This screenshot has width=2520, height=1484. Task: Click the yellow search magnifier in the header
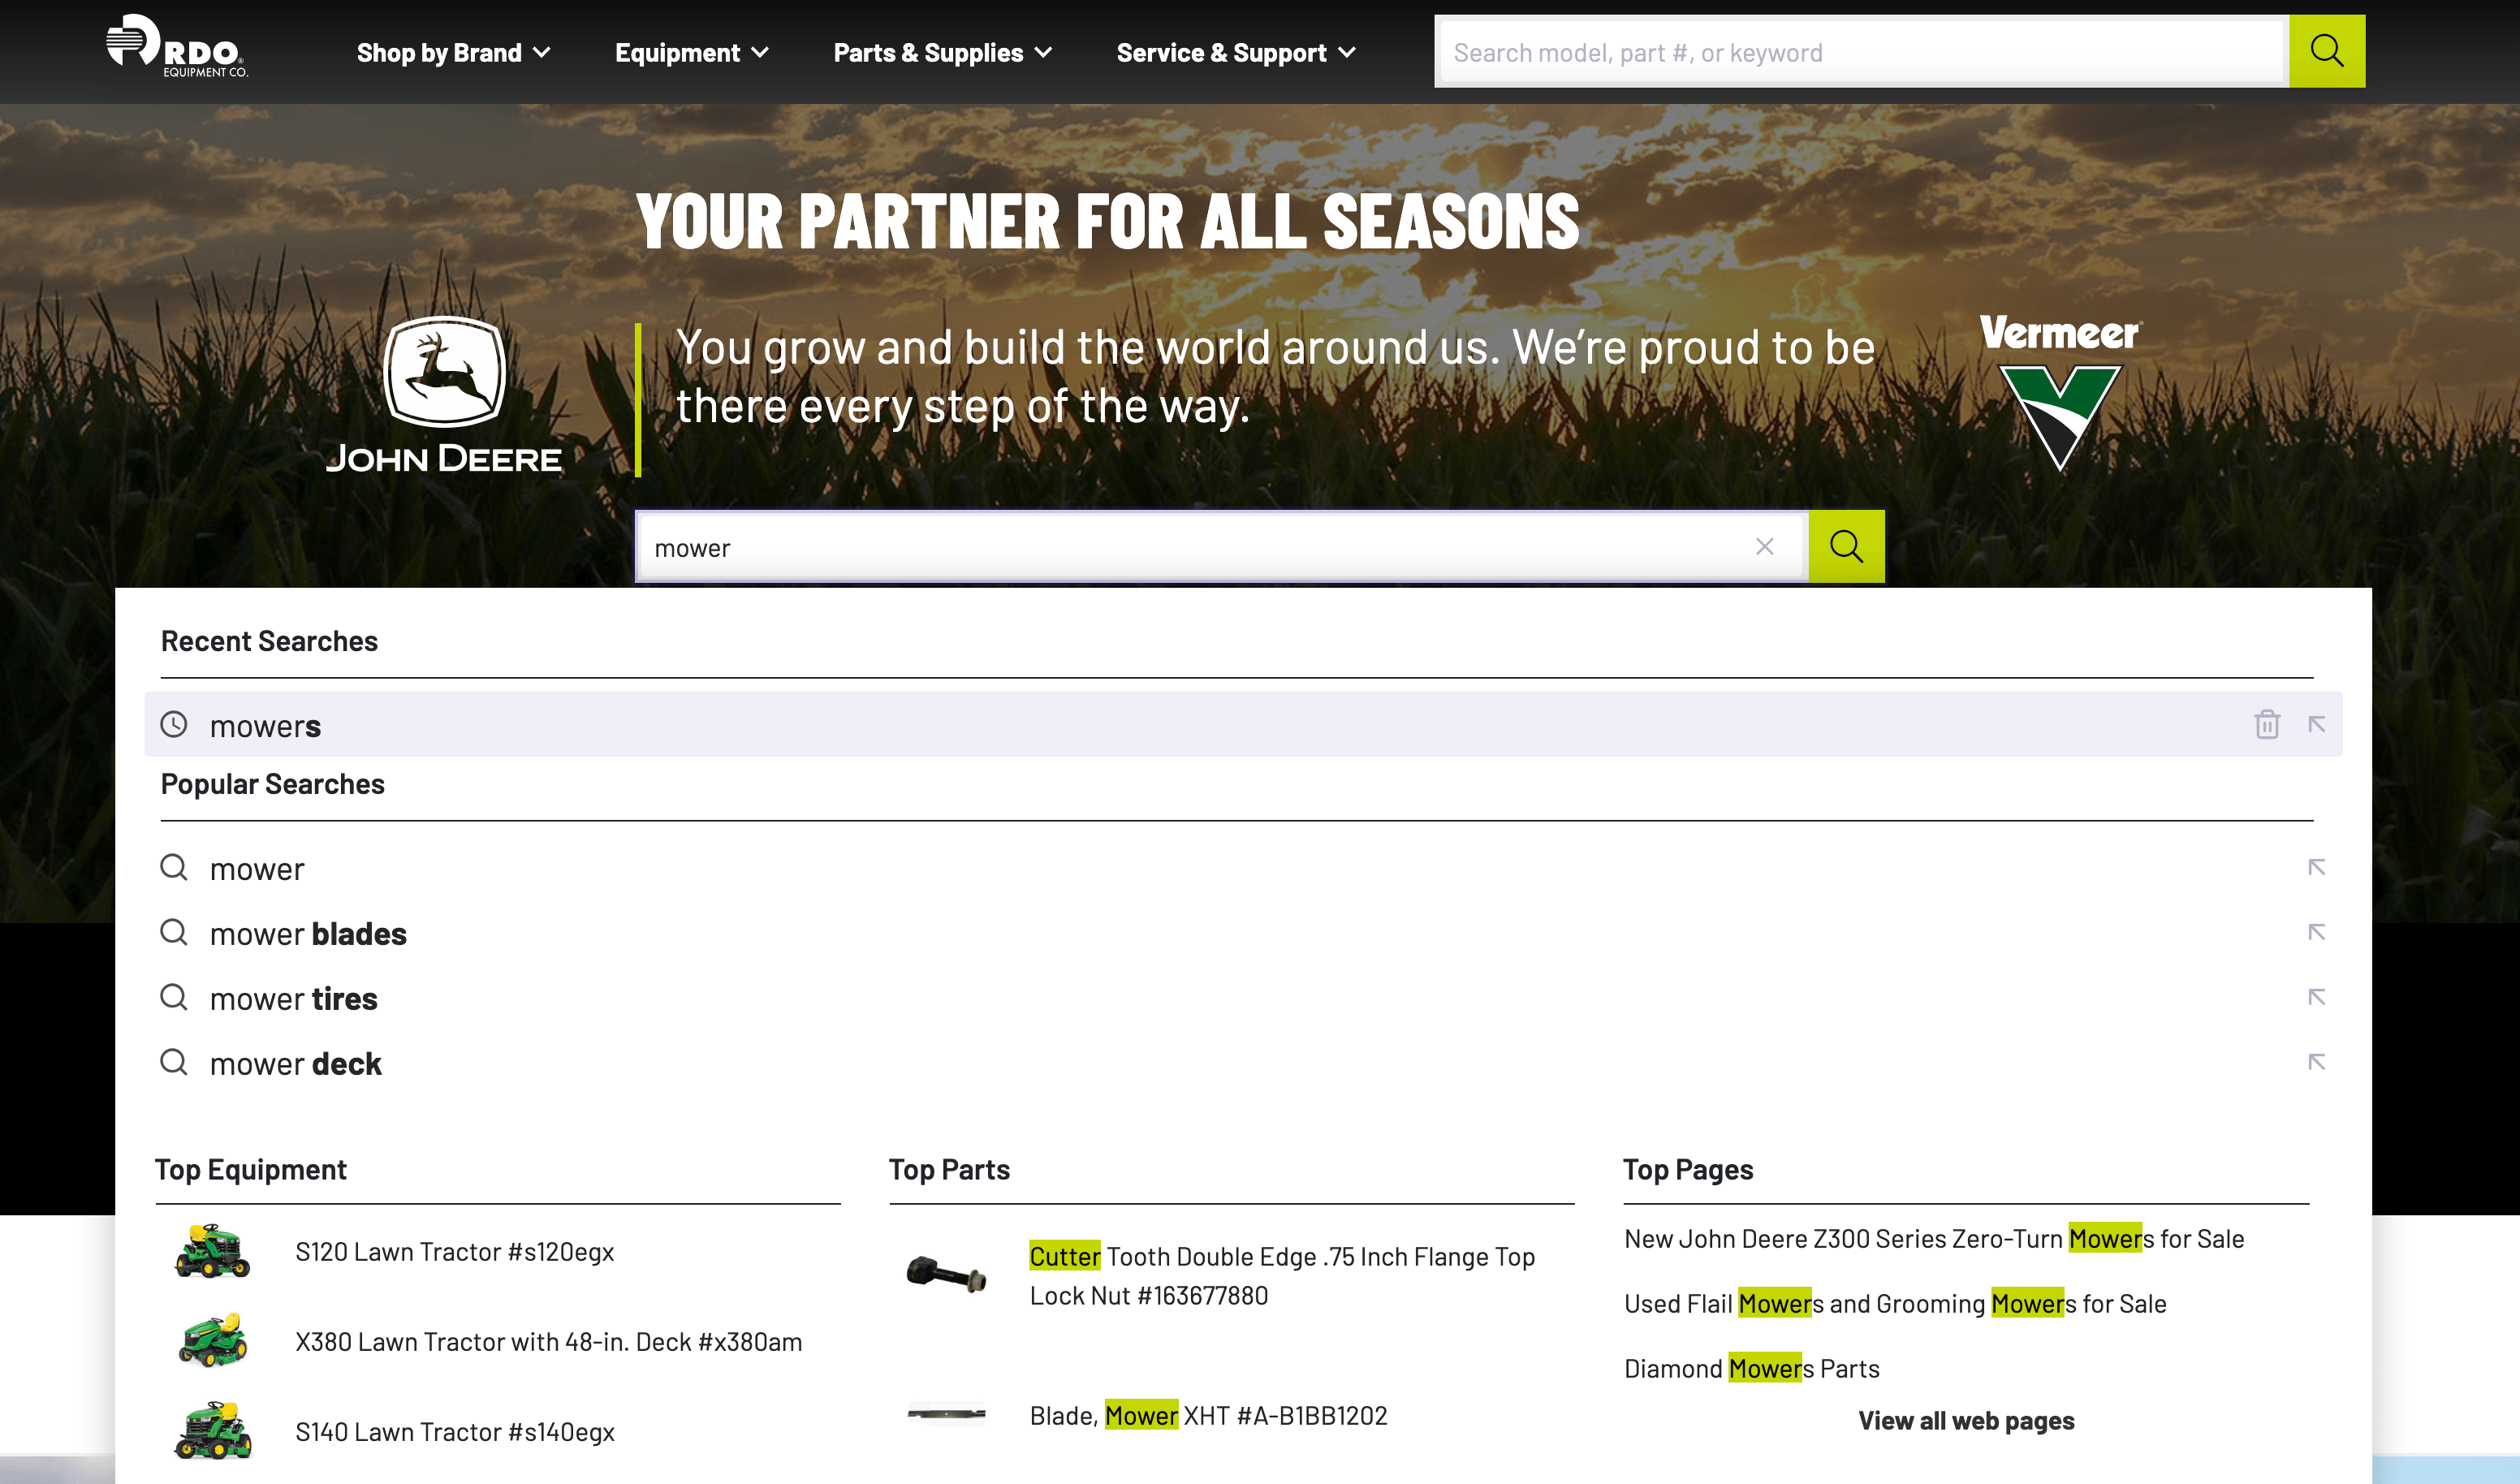(2327, 50)
